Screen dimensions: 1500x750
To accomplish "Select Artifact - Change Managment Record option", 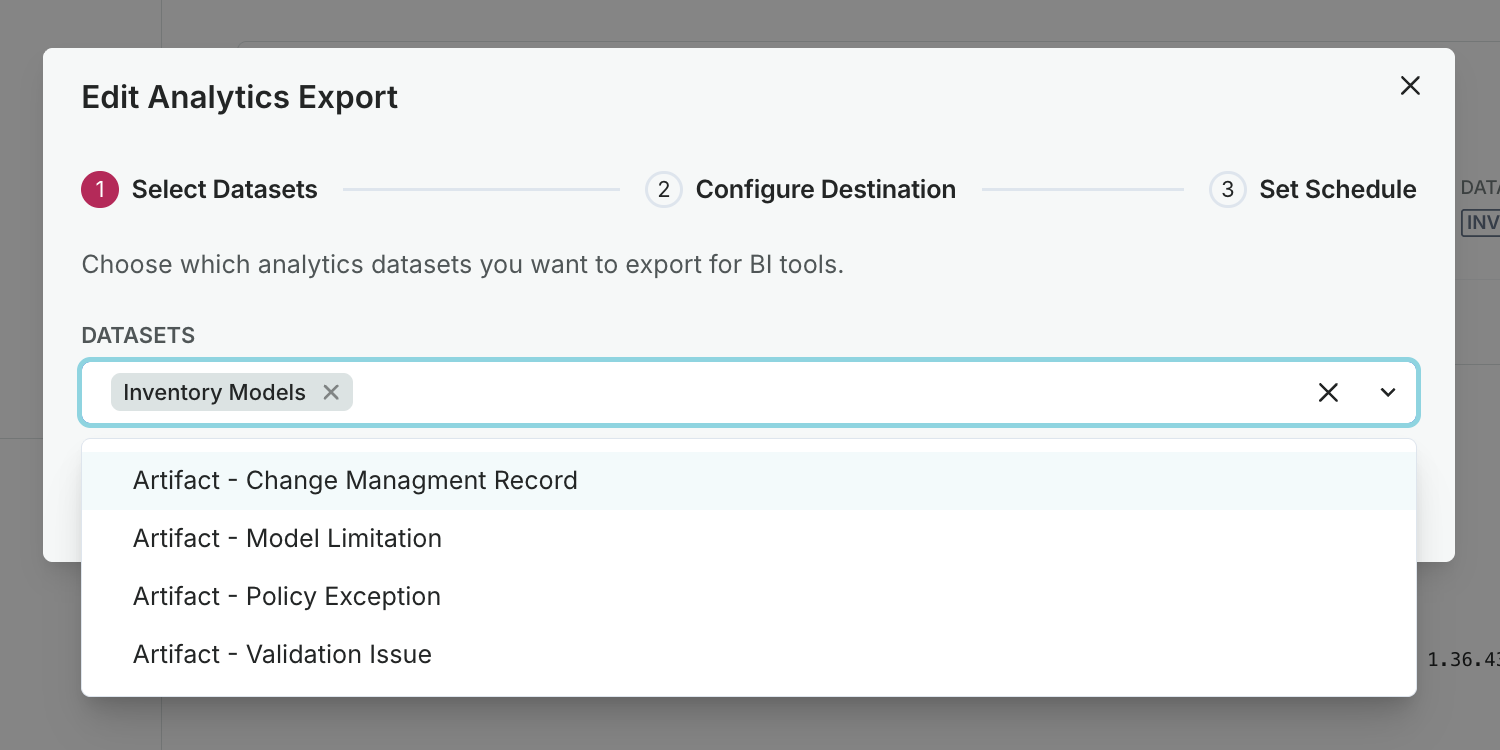I will tap(355, 480).
